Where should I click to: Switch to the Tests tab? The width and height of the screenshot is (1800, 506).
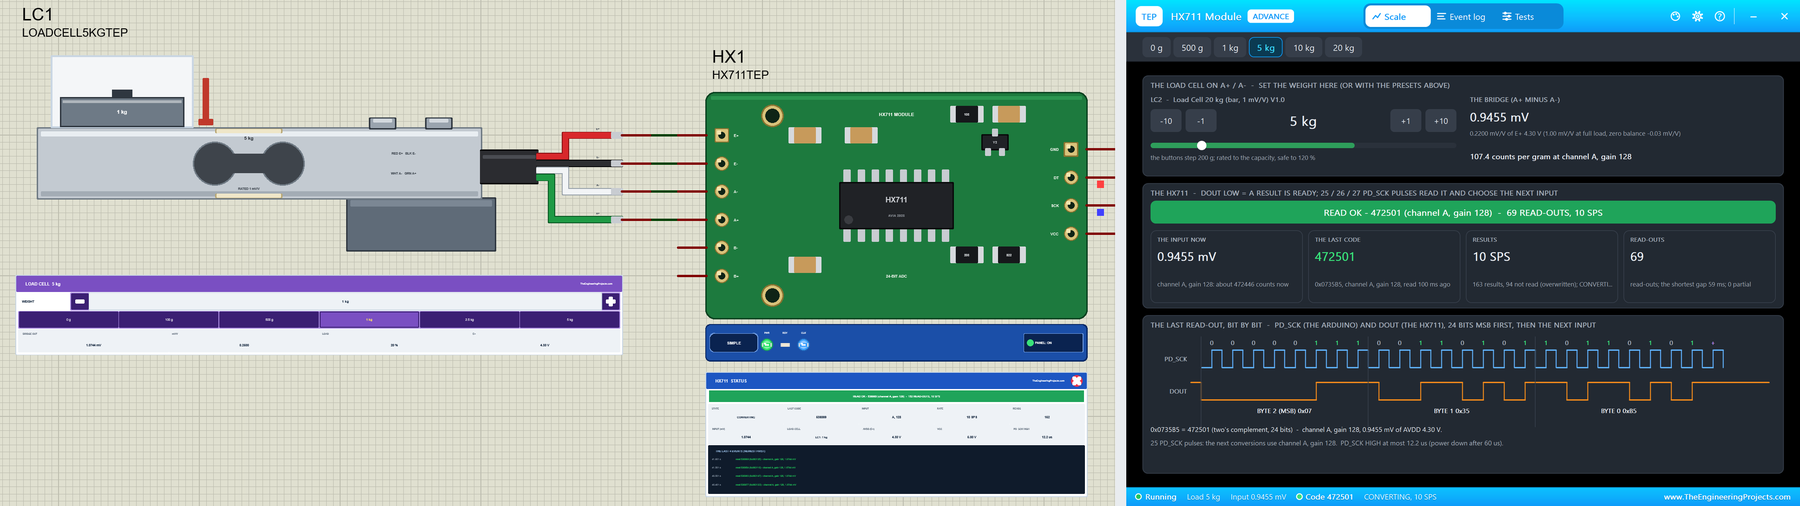[x=1518, y=17]
